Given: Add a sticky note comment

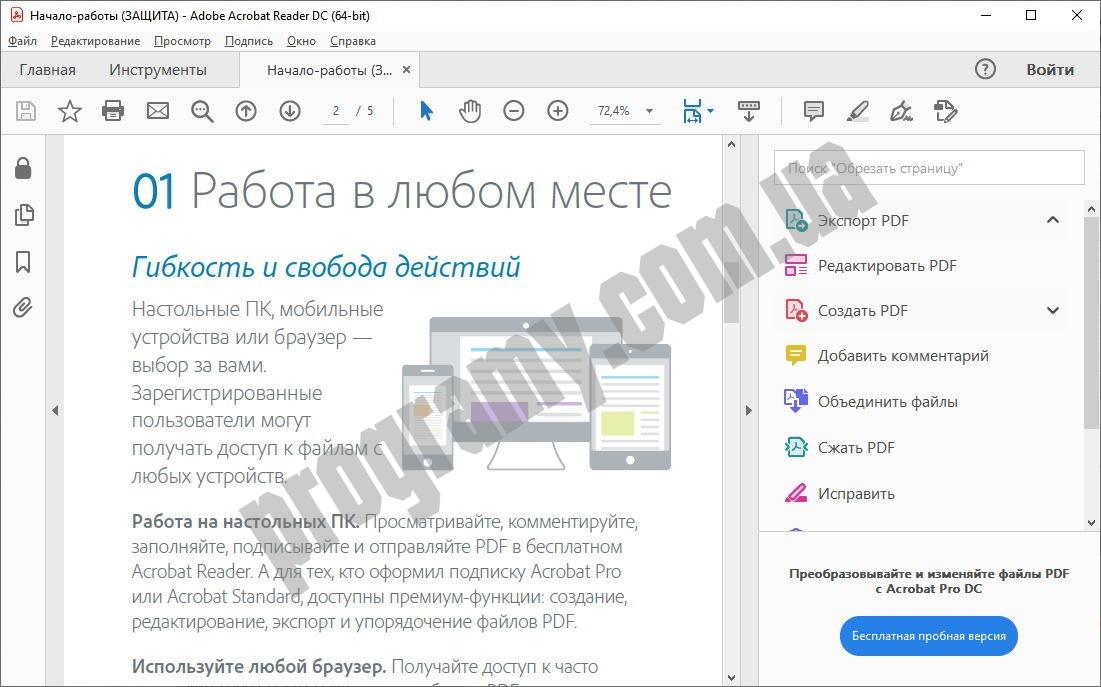Looking at the screenshot, I should tap(814, 111).
